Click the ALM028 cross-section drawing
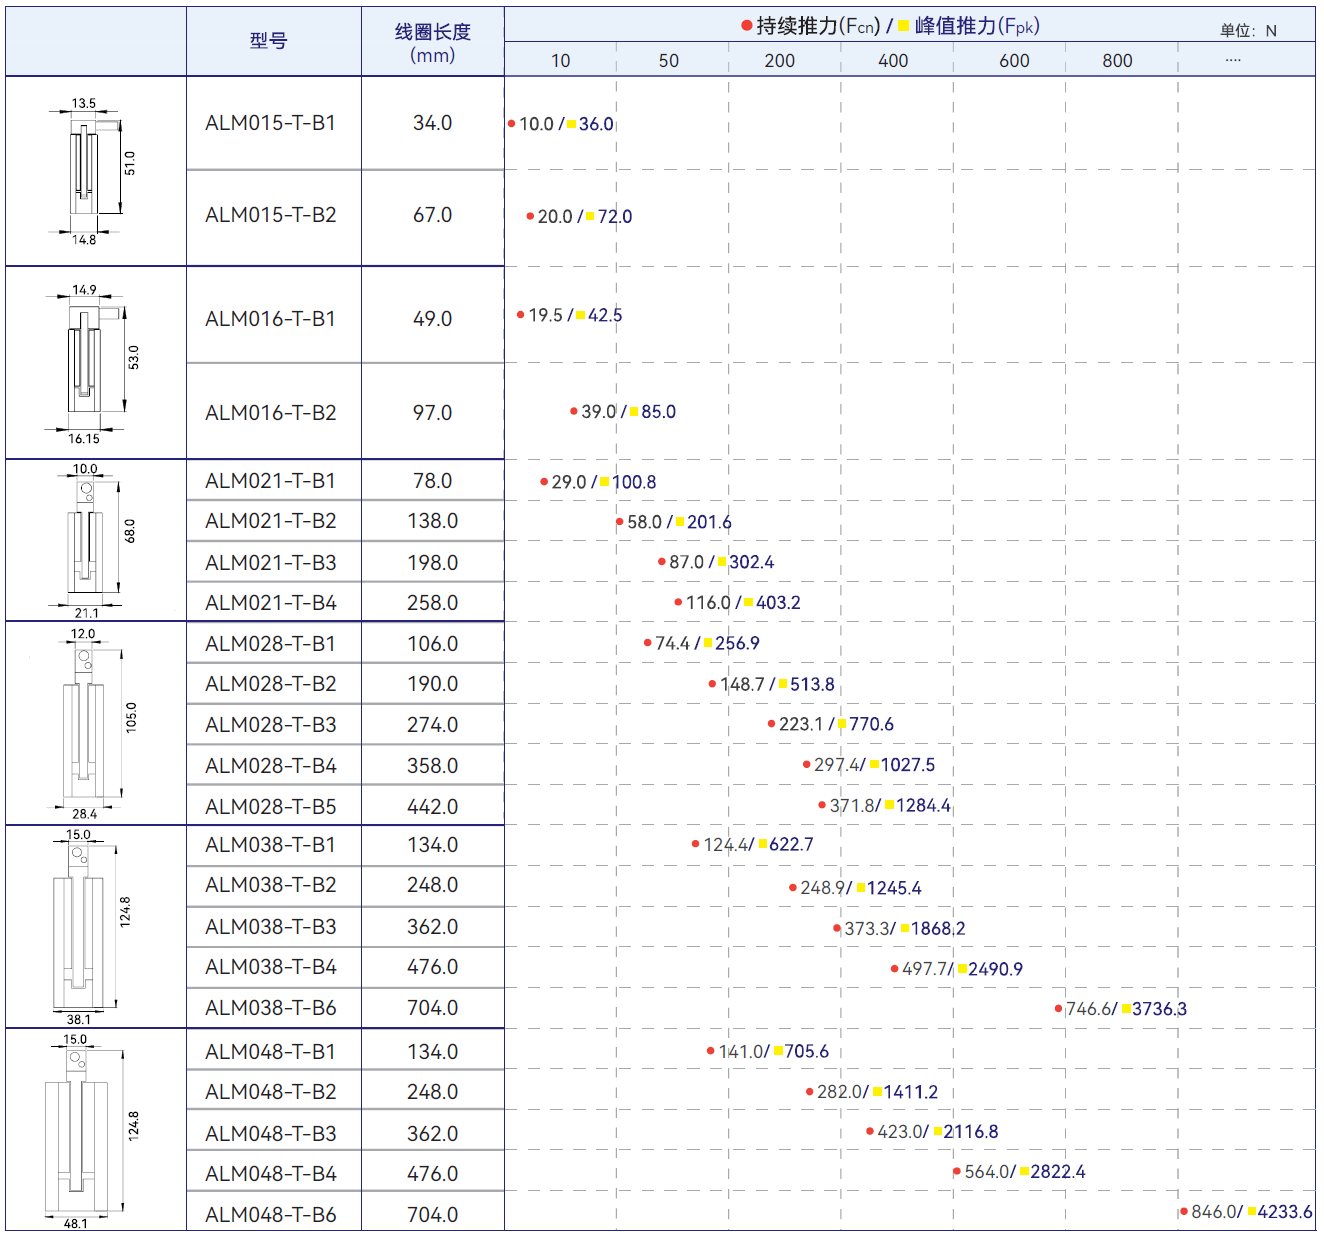This screenshot has height=1237, width=1324. (x=87, y=723)
